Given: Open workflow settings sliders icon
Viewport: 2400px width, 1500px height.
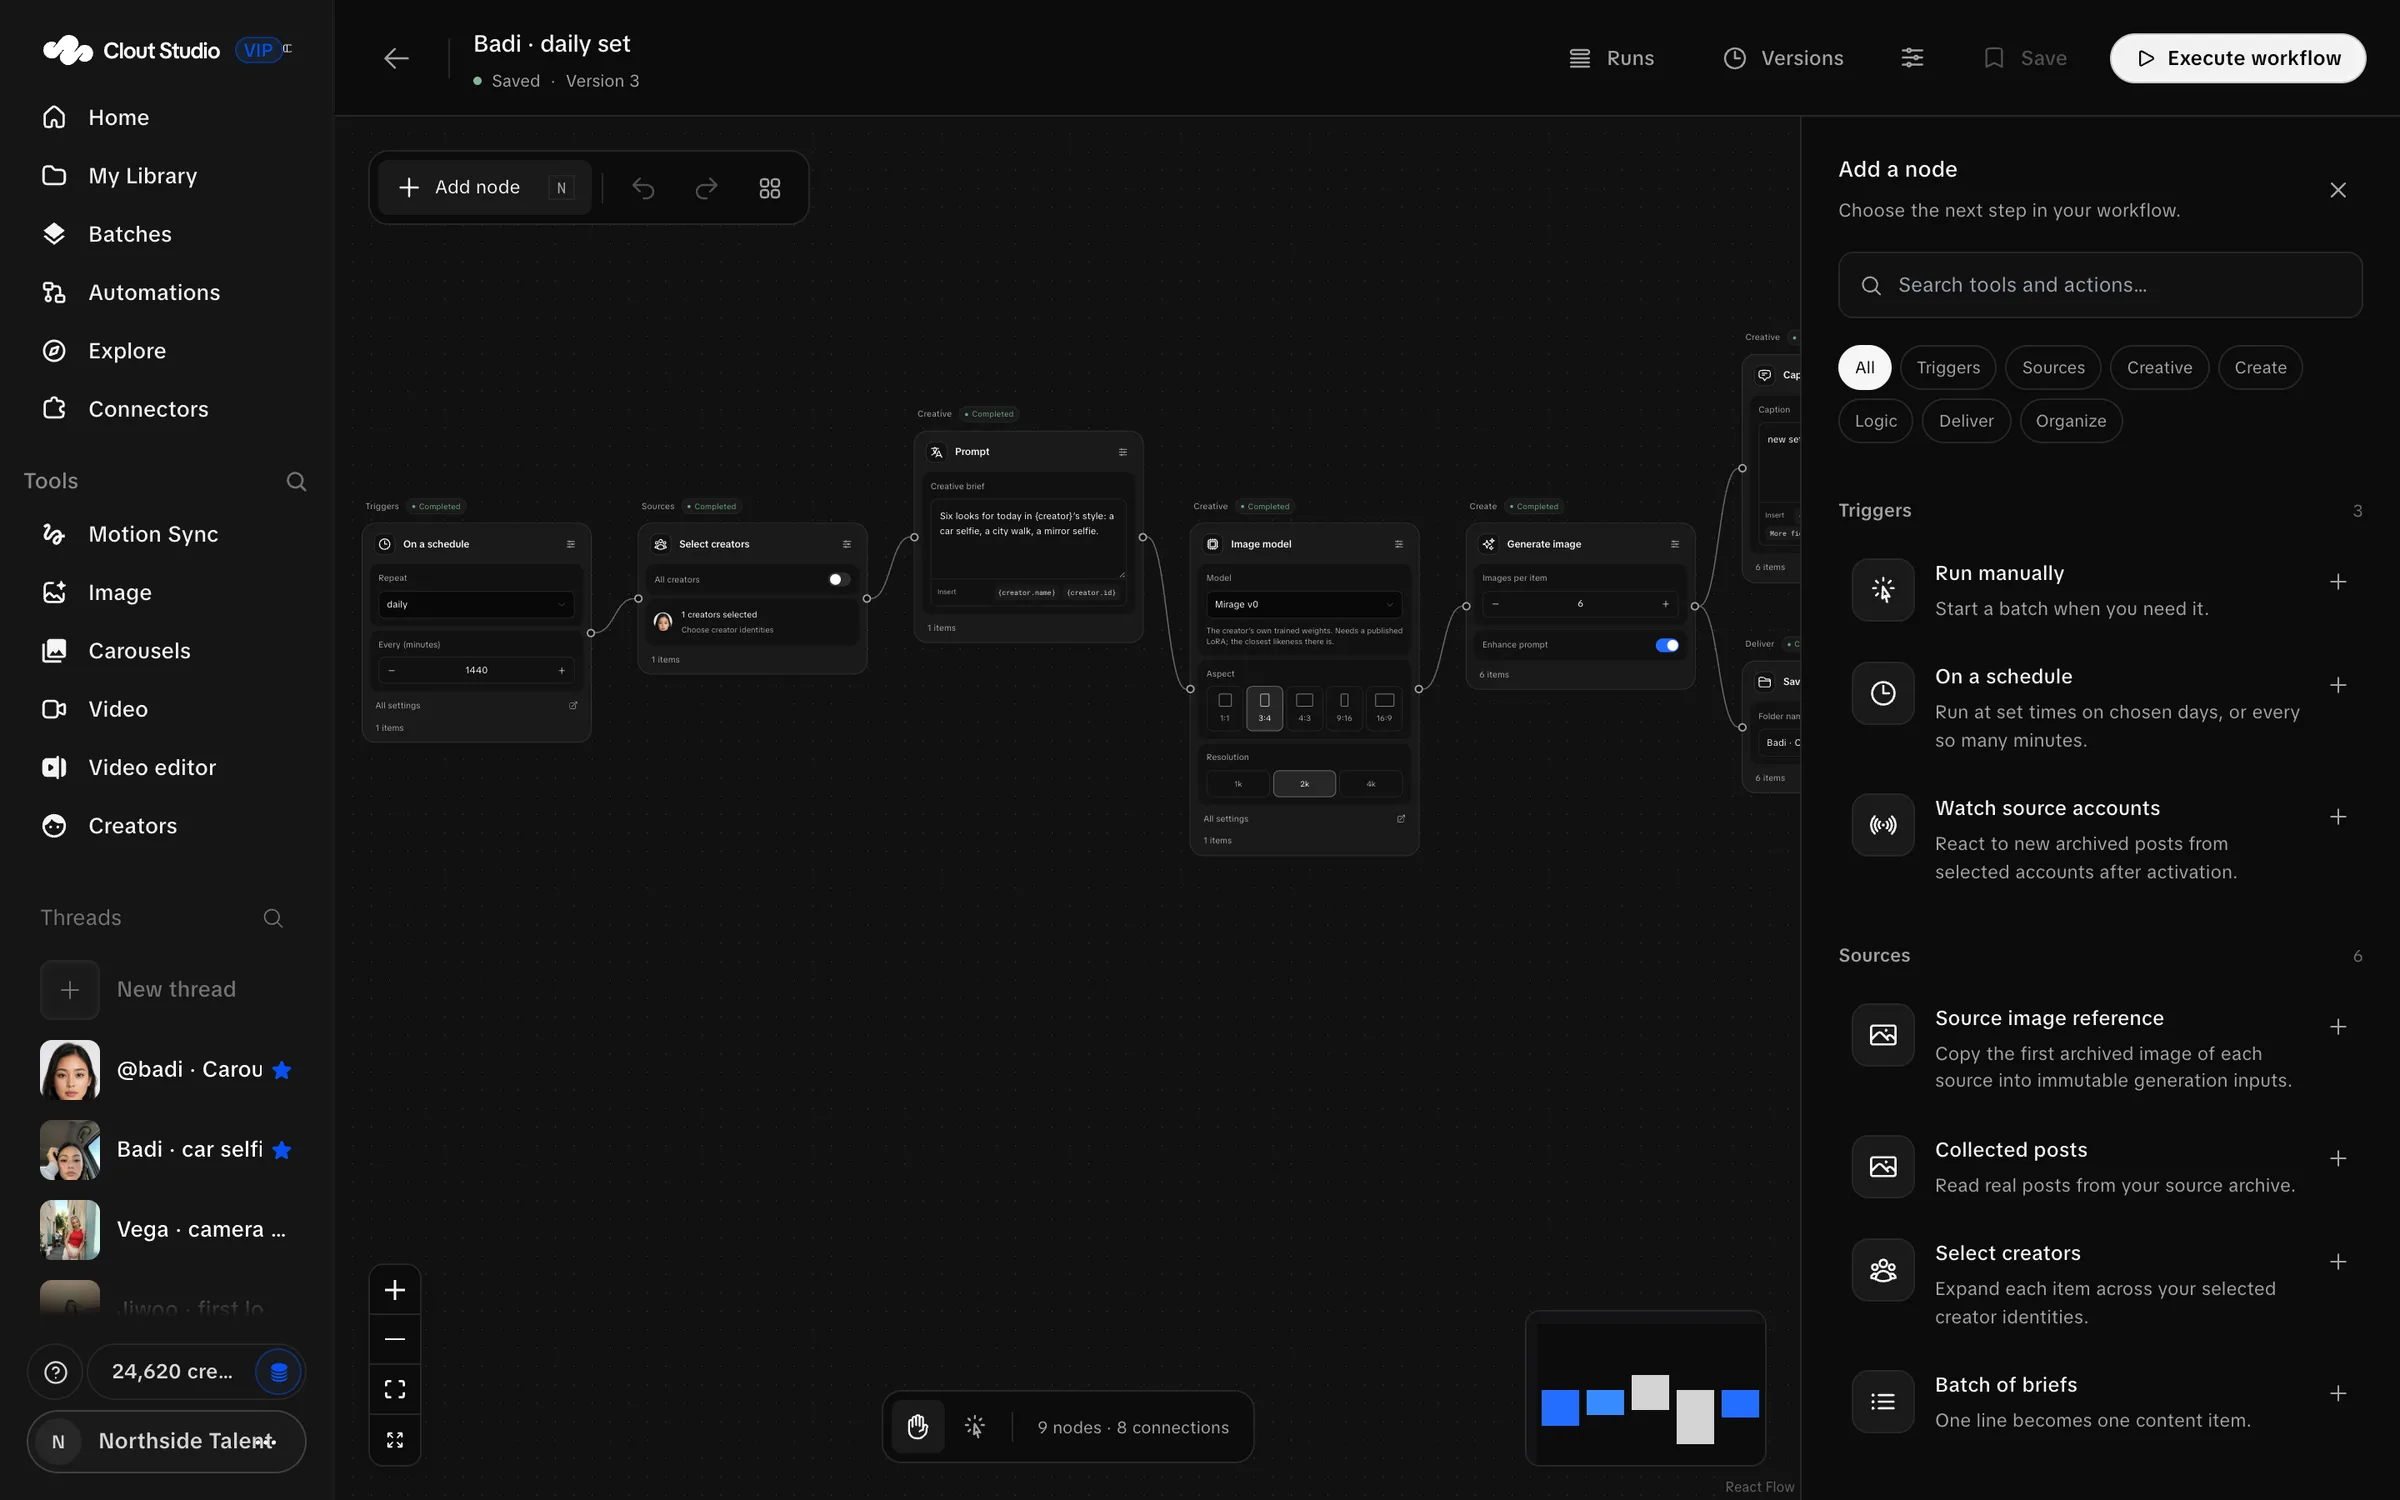Looking at the screenshot, I should tap(1912, 58).
